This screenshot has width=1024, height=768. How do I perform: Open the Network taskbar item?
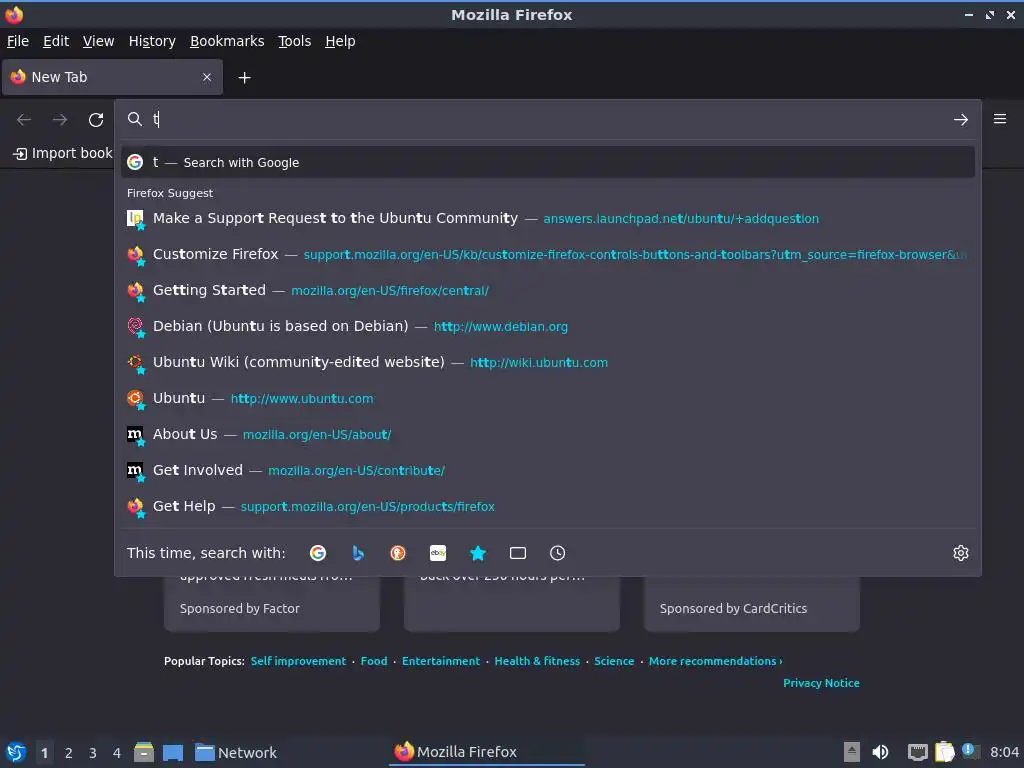click(236, 752)
